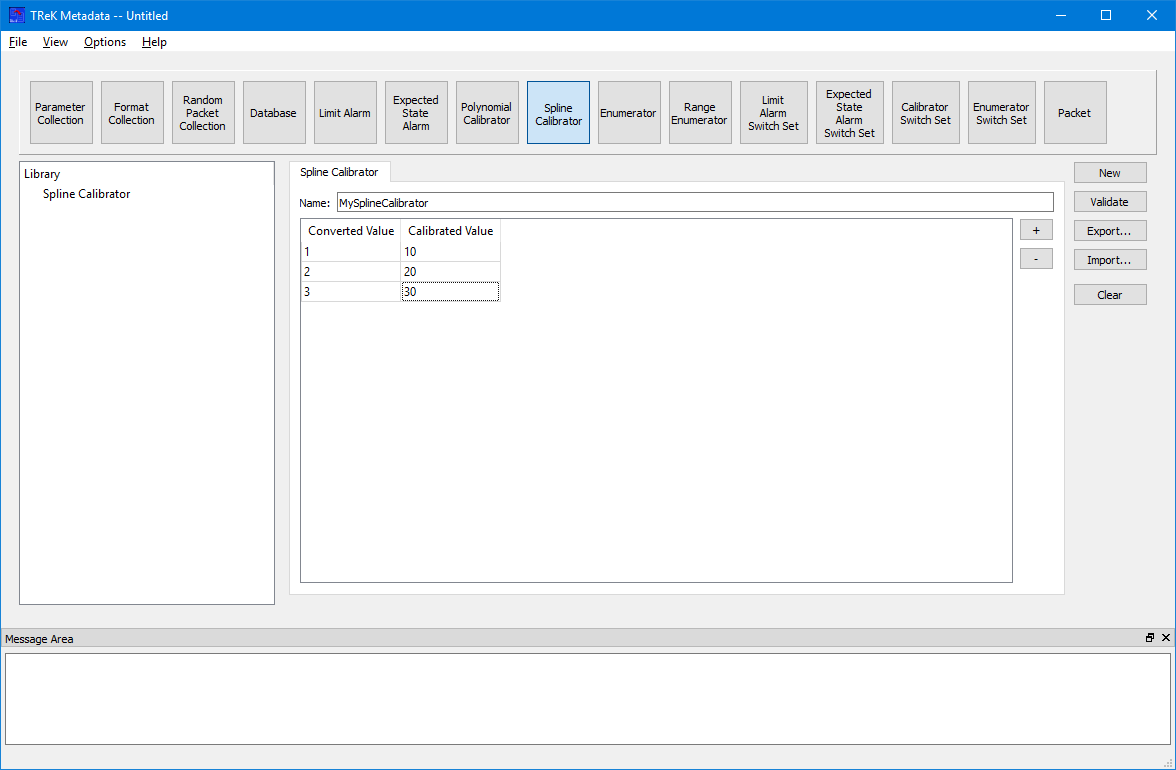
Task: Add a row with the plus button
Action: click(x=1036, y=230)
